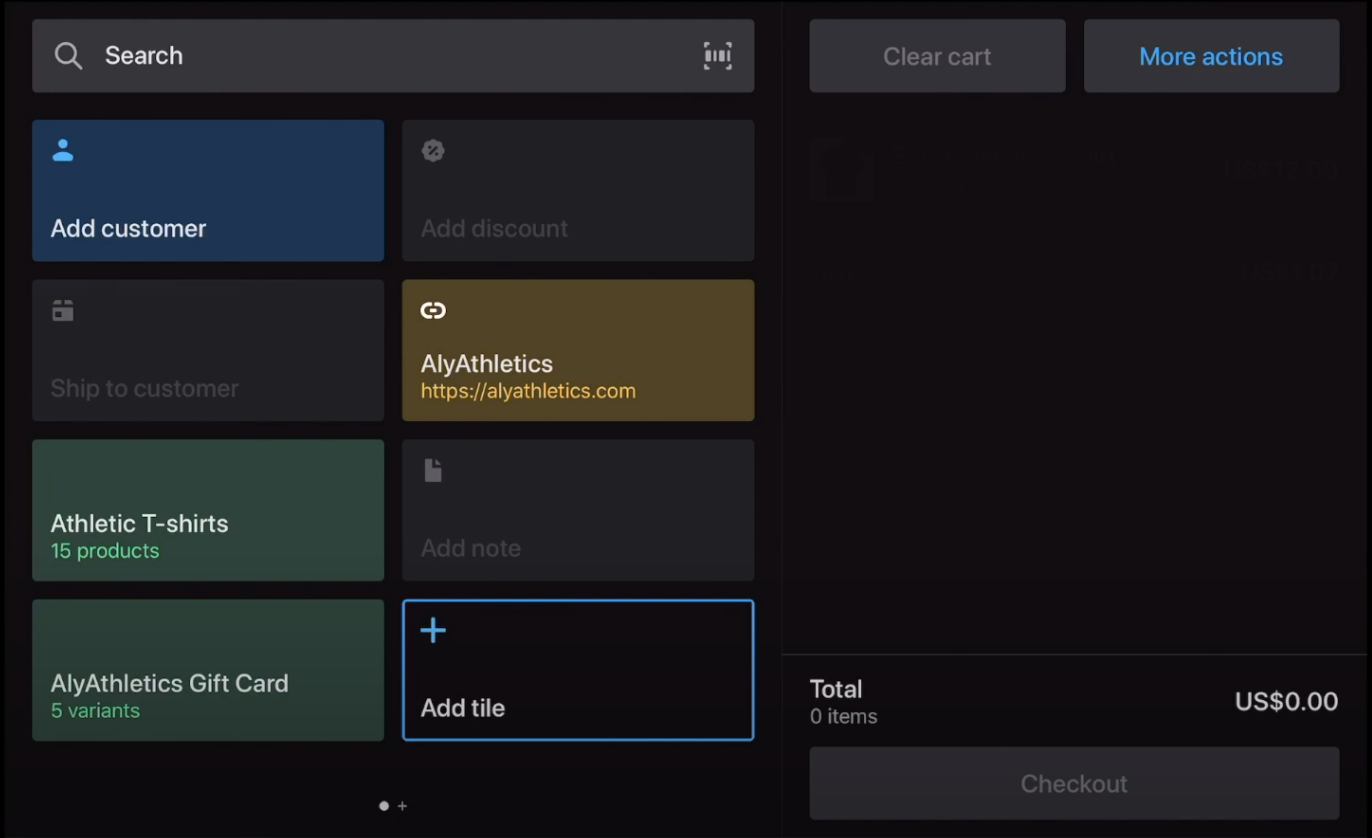This screenshot has height=838, width=1372.
Task: Click the shipping box icon on Ship to customer tile
Action: tap(63, 310)
